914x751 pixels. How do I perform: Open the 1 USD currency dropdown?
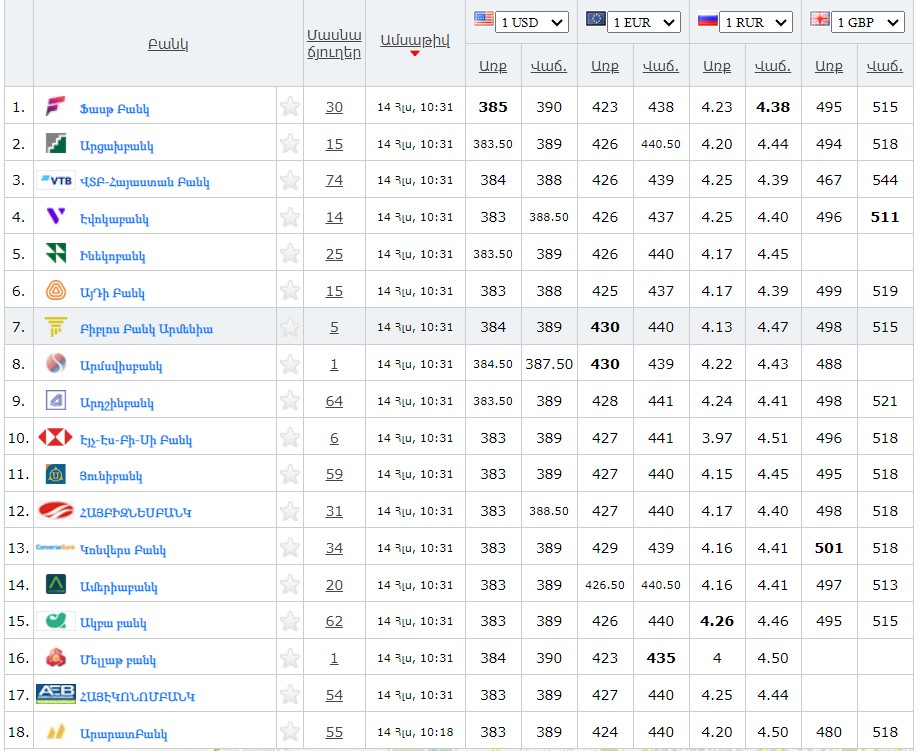[x=533, y=22]
